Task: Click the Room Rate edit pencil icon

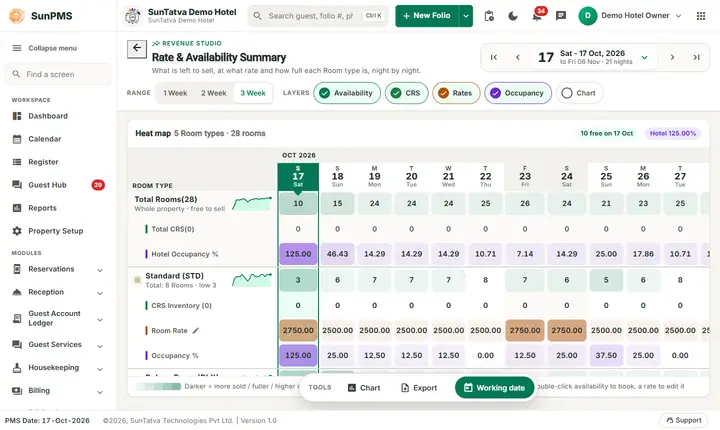Action: (x=196, y=330)
